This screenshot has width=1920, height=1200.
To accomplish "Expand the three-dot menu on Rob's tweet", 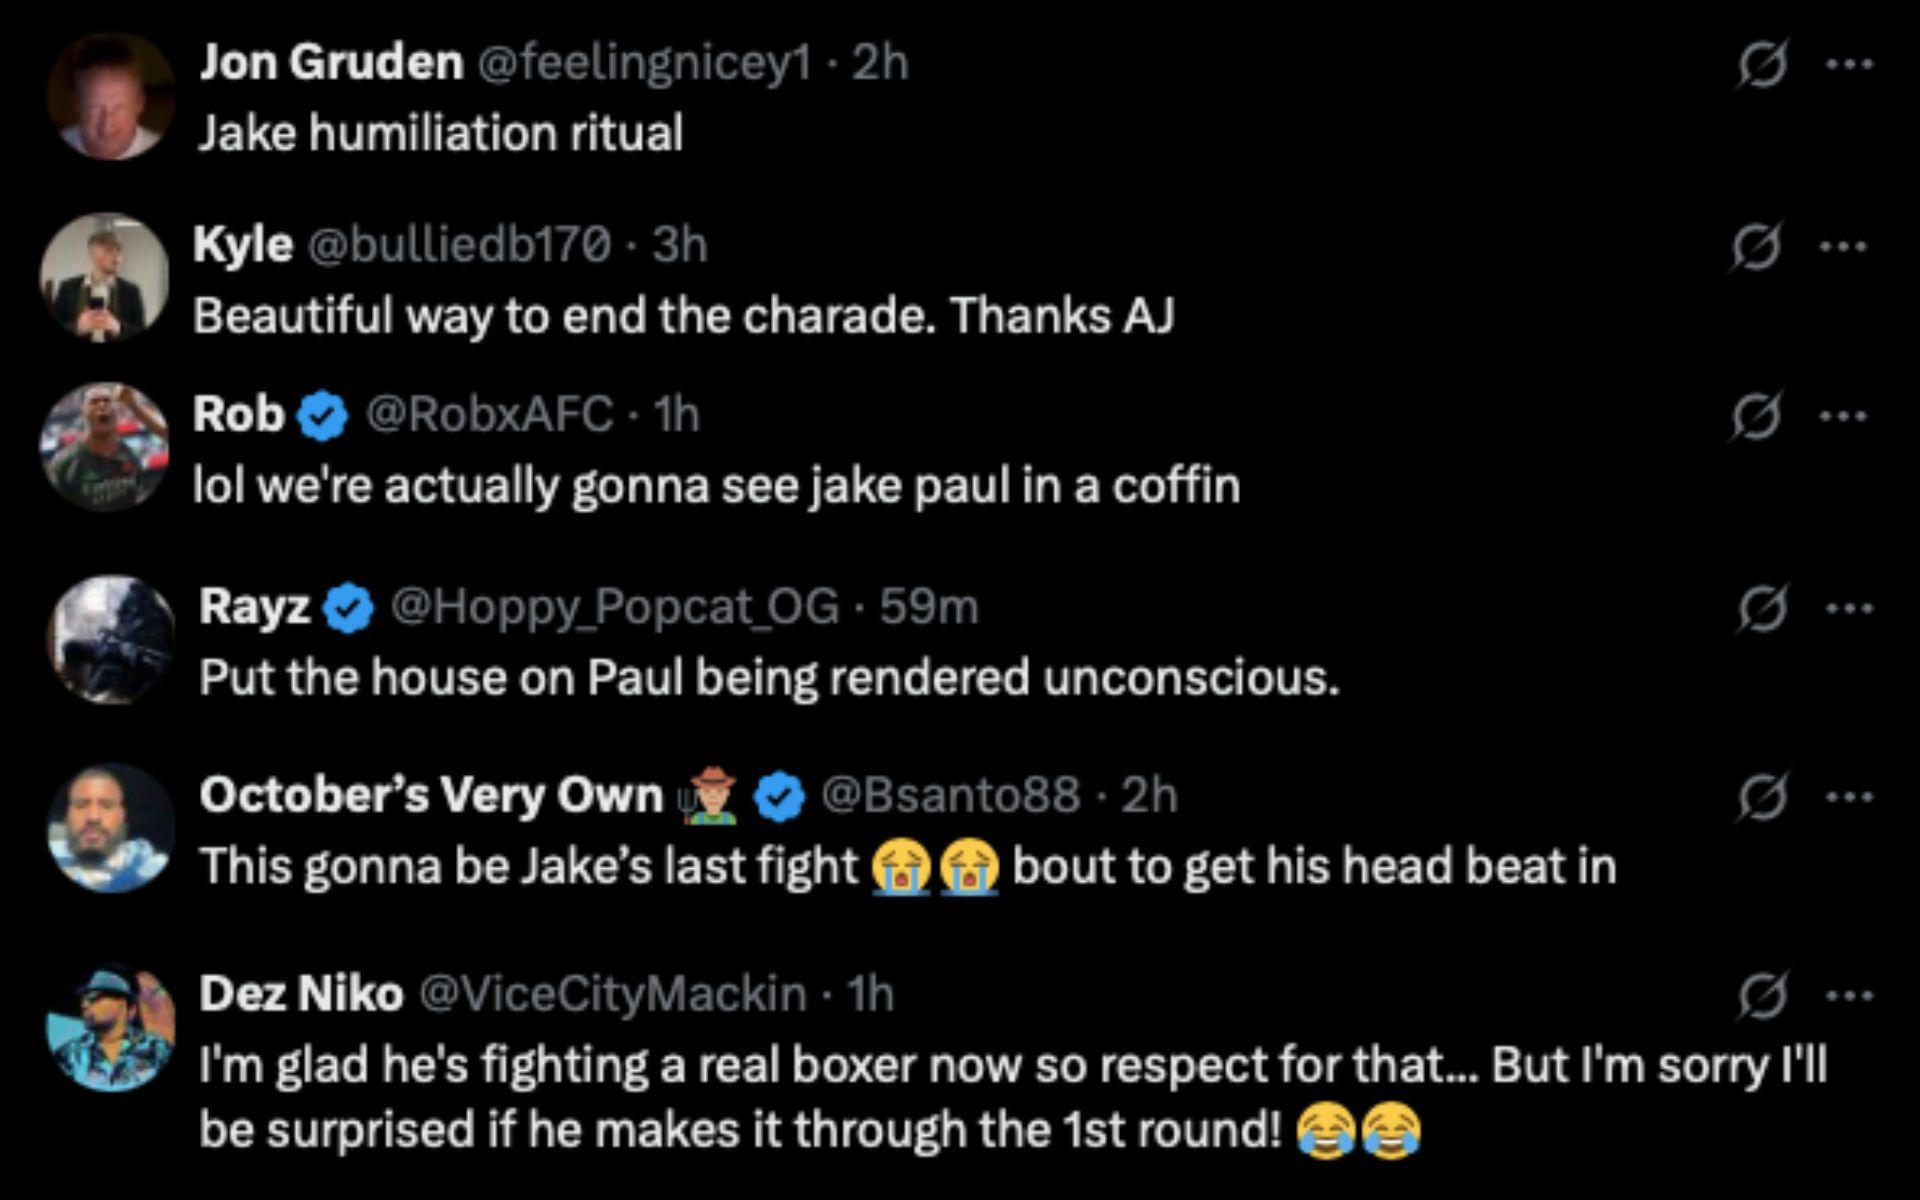I will (1844, 416).
